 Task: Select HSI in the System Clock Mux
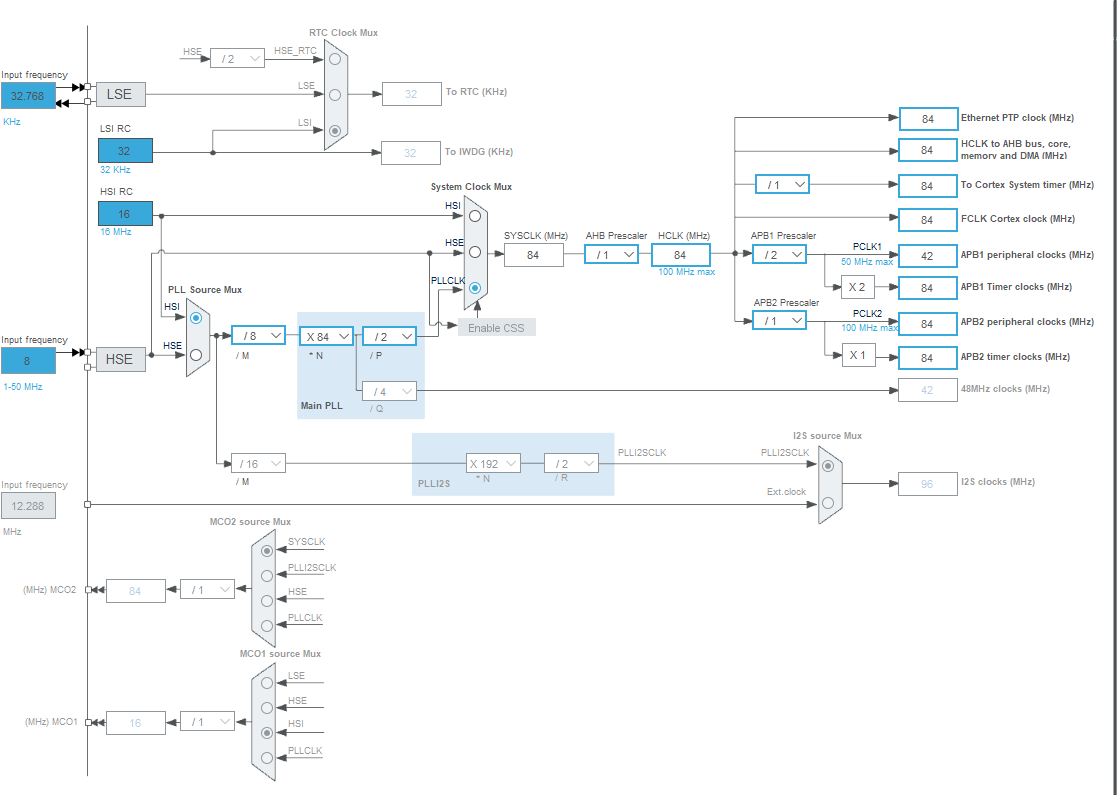pyautogui.click(x=474, y=214)
